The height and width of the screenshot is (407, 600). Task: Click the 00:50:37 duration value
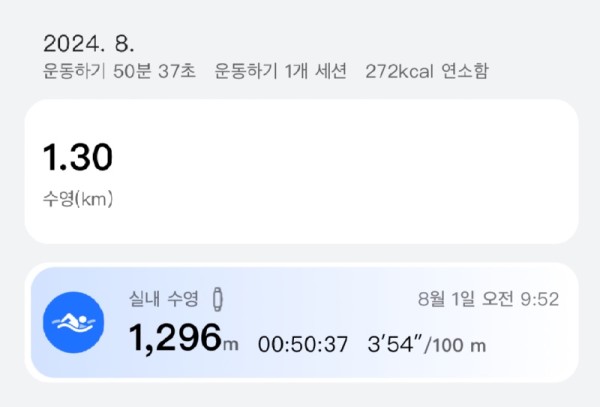(303, 344)
